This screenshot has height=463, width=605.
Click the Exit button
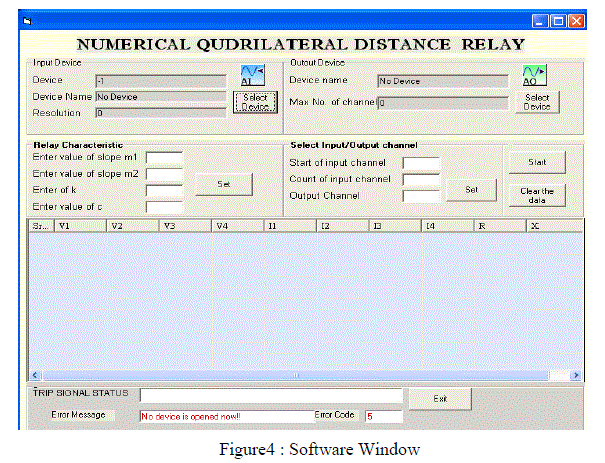439,398
